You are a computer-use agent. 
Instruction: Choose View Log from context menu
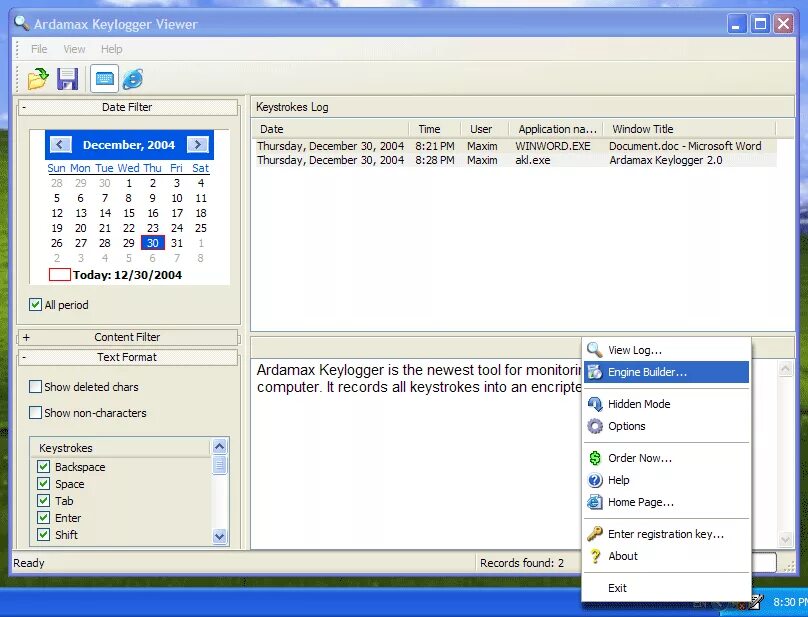(x=666, y=350)
